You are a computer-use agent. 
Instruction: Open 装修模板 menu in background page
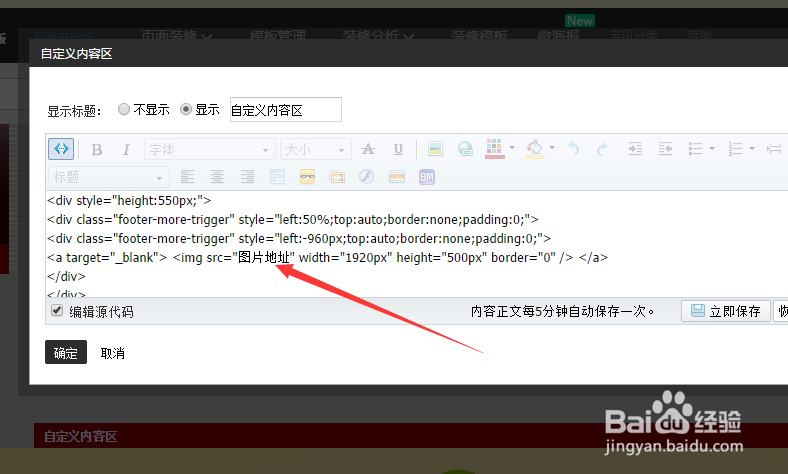(x=479, y=35)
